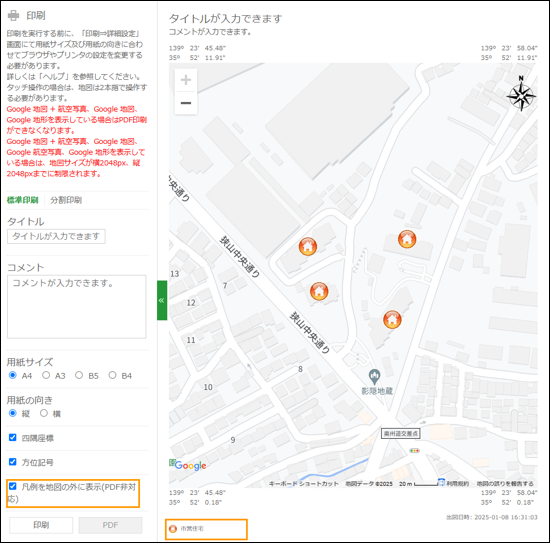Viewport: 550px width, 543px height.
Task: Zoom in the map with plus button
Action: click(x=186, y=80)
